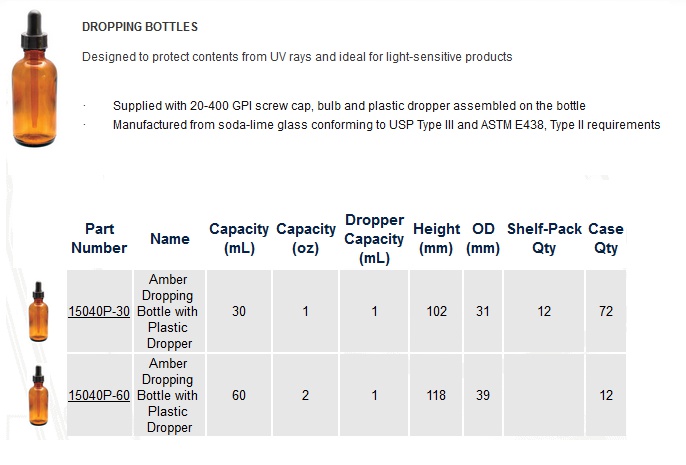Select the Part Number column header
The image size is (686, 465).
(99, 238)
